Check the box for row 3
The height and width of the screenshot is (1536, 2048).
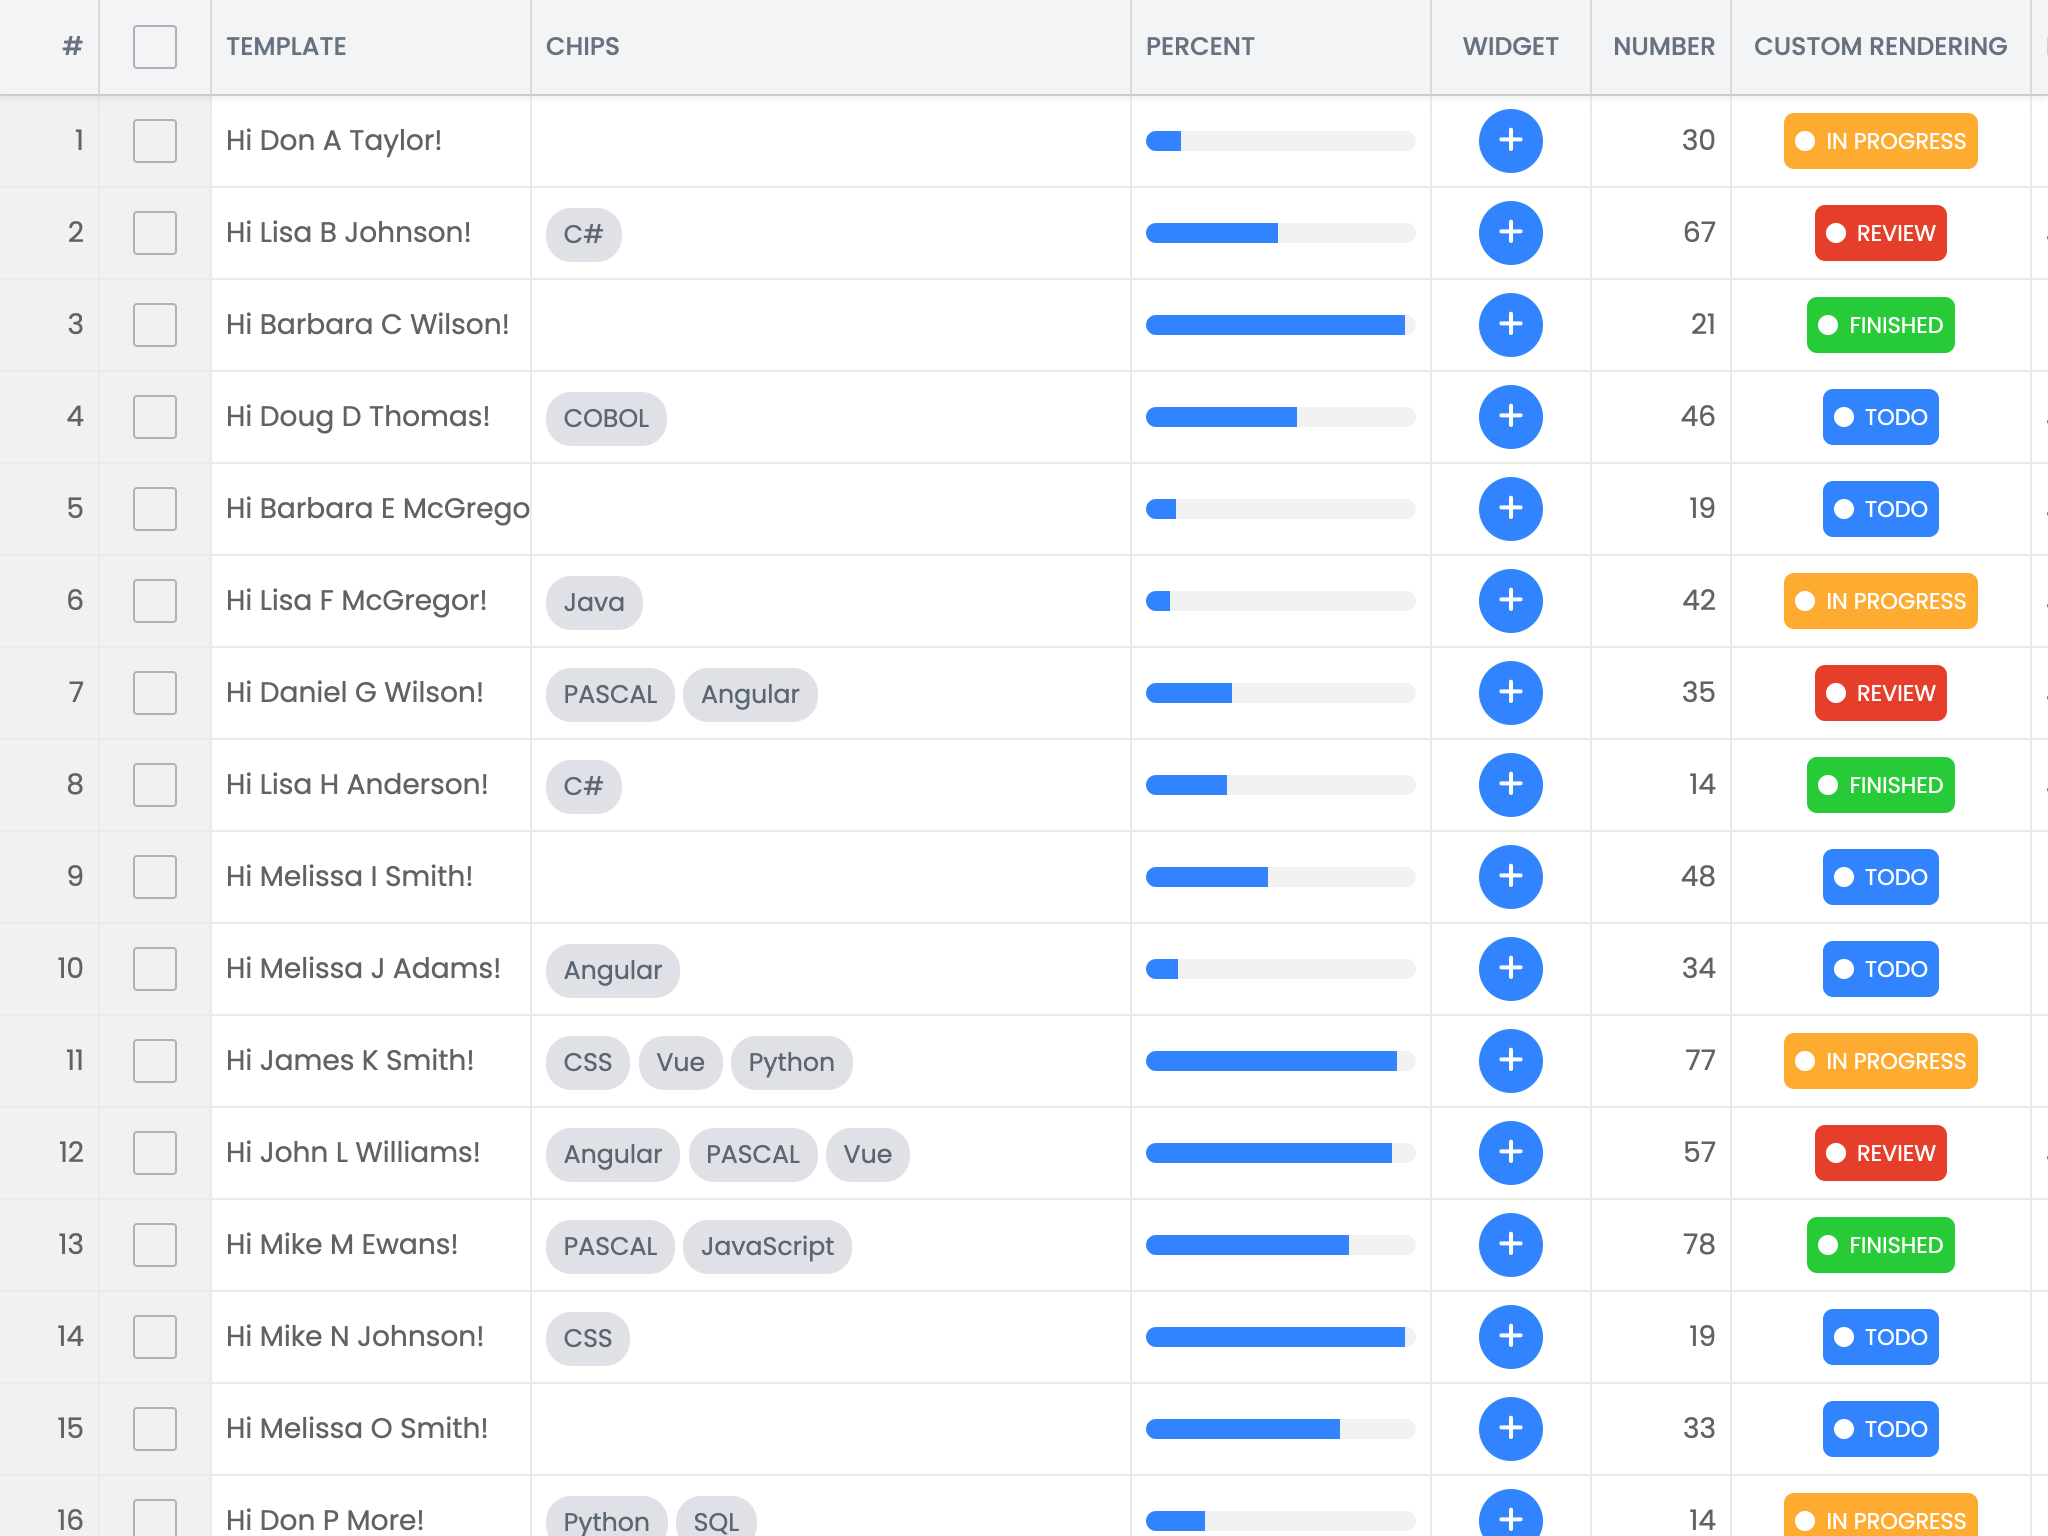click(x=155, y=325)
